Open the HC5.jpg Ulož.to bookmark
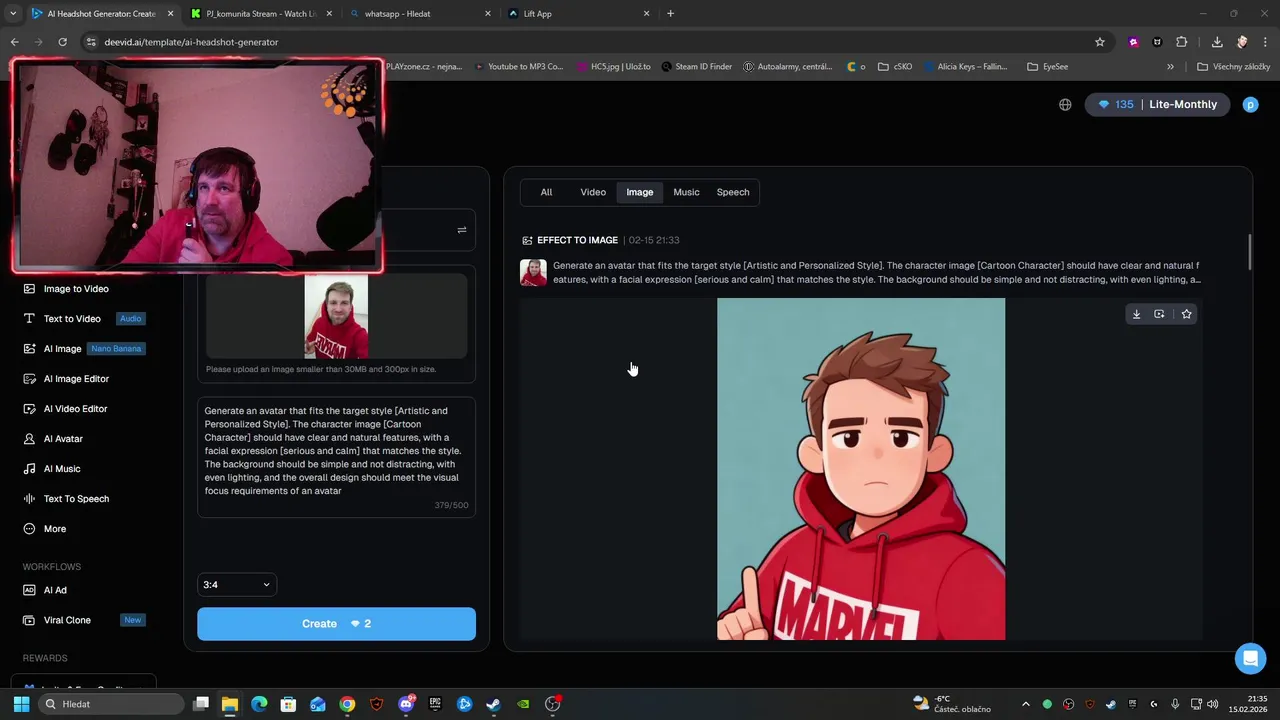The image size is (1280, 720). coord(614,67)
